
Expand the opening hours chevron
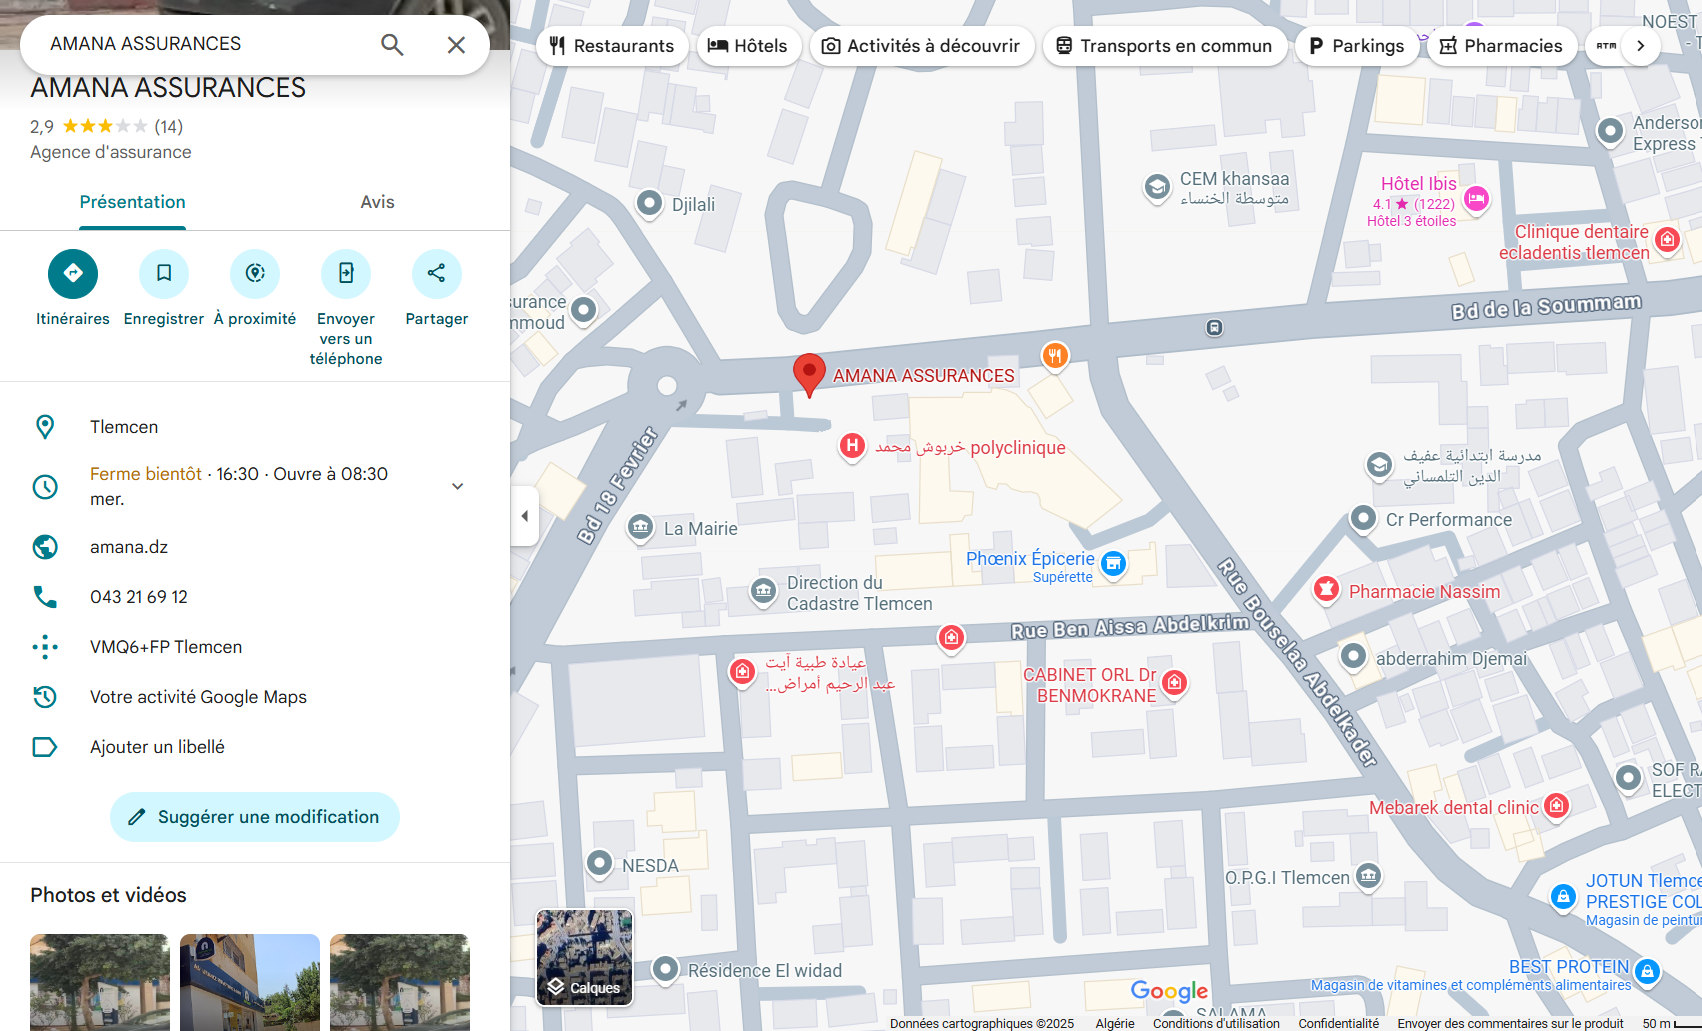pyautogui.click(x=457, y=486)
